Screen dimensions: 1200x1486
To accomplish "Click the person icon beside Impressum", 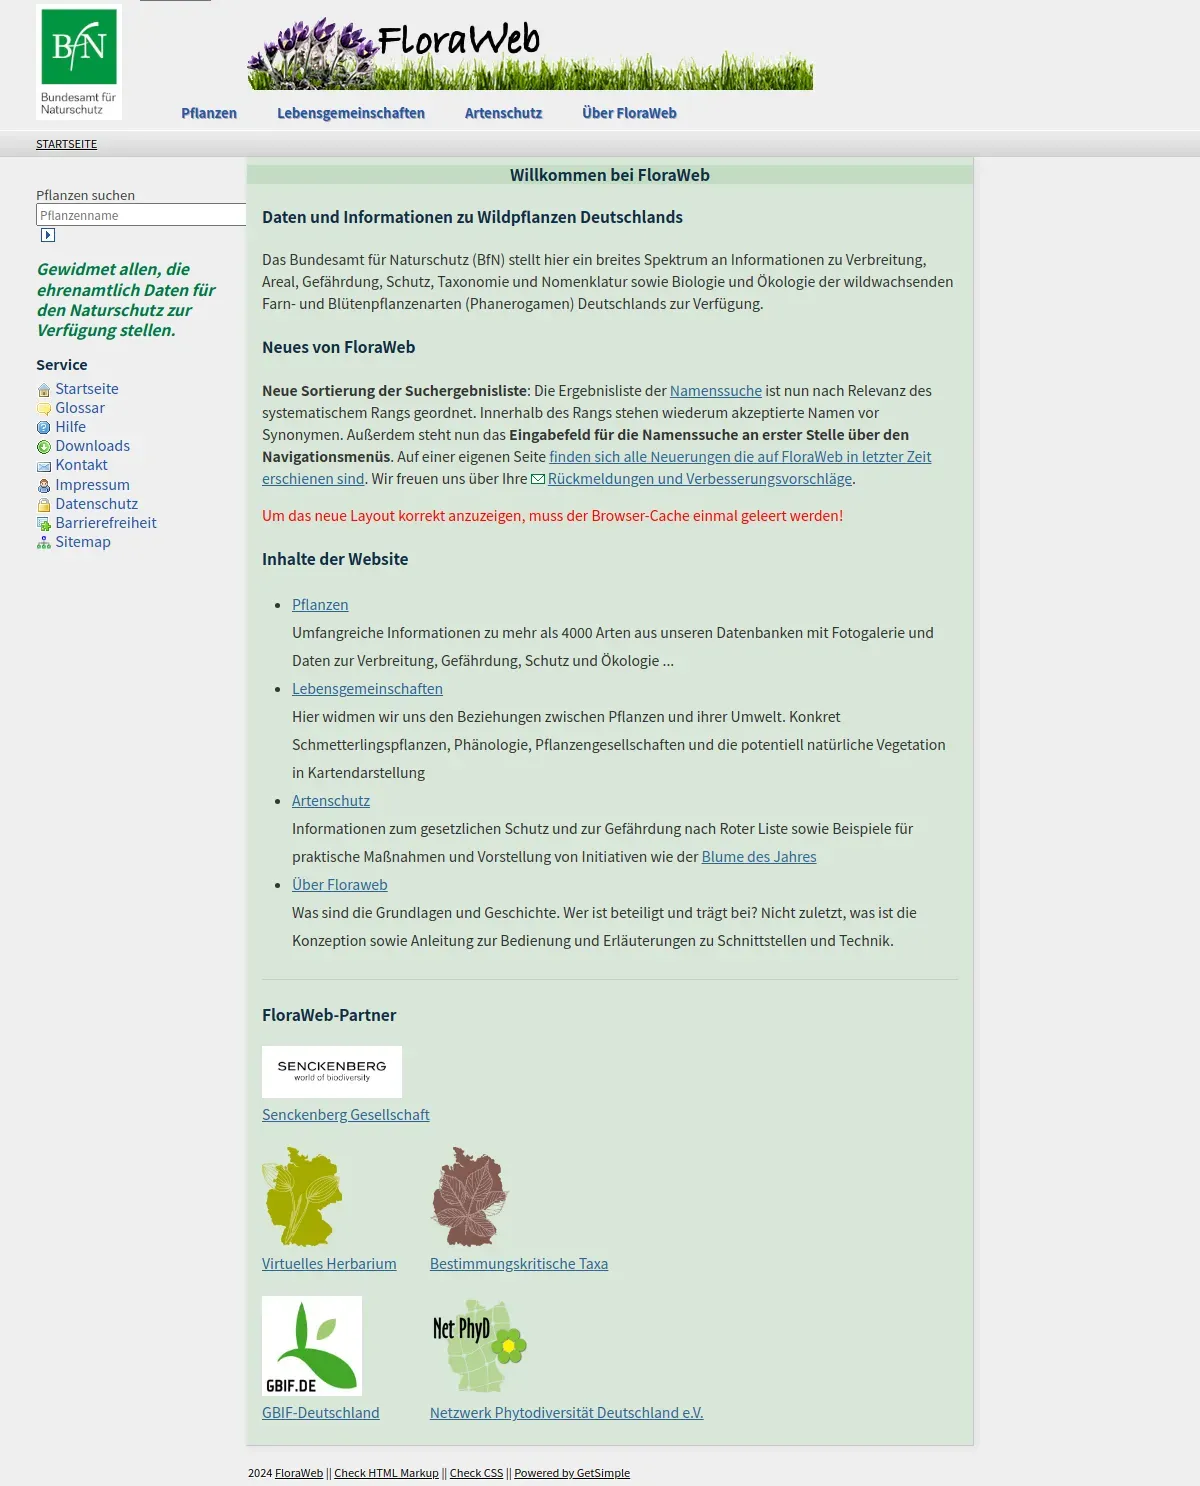I will 43,486.
